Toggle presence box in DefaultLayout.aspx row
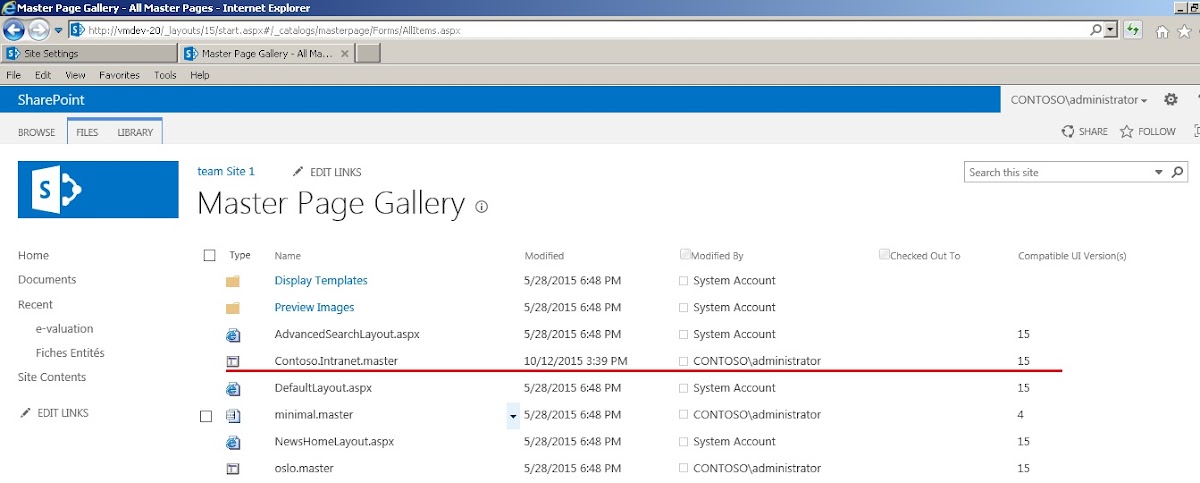1200x483 pixels. point(684,388)
